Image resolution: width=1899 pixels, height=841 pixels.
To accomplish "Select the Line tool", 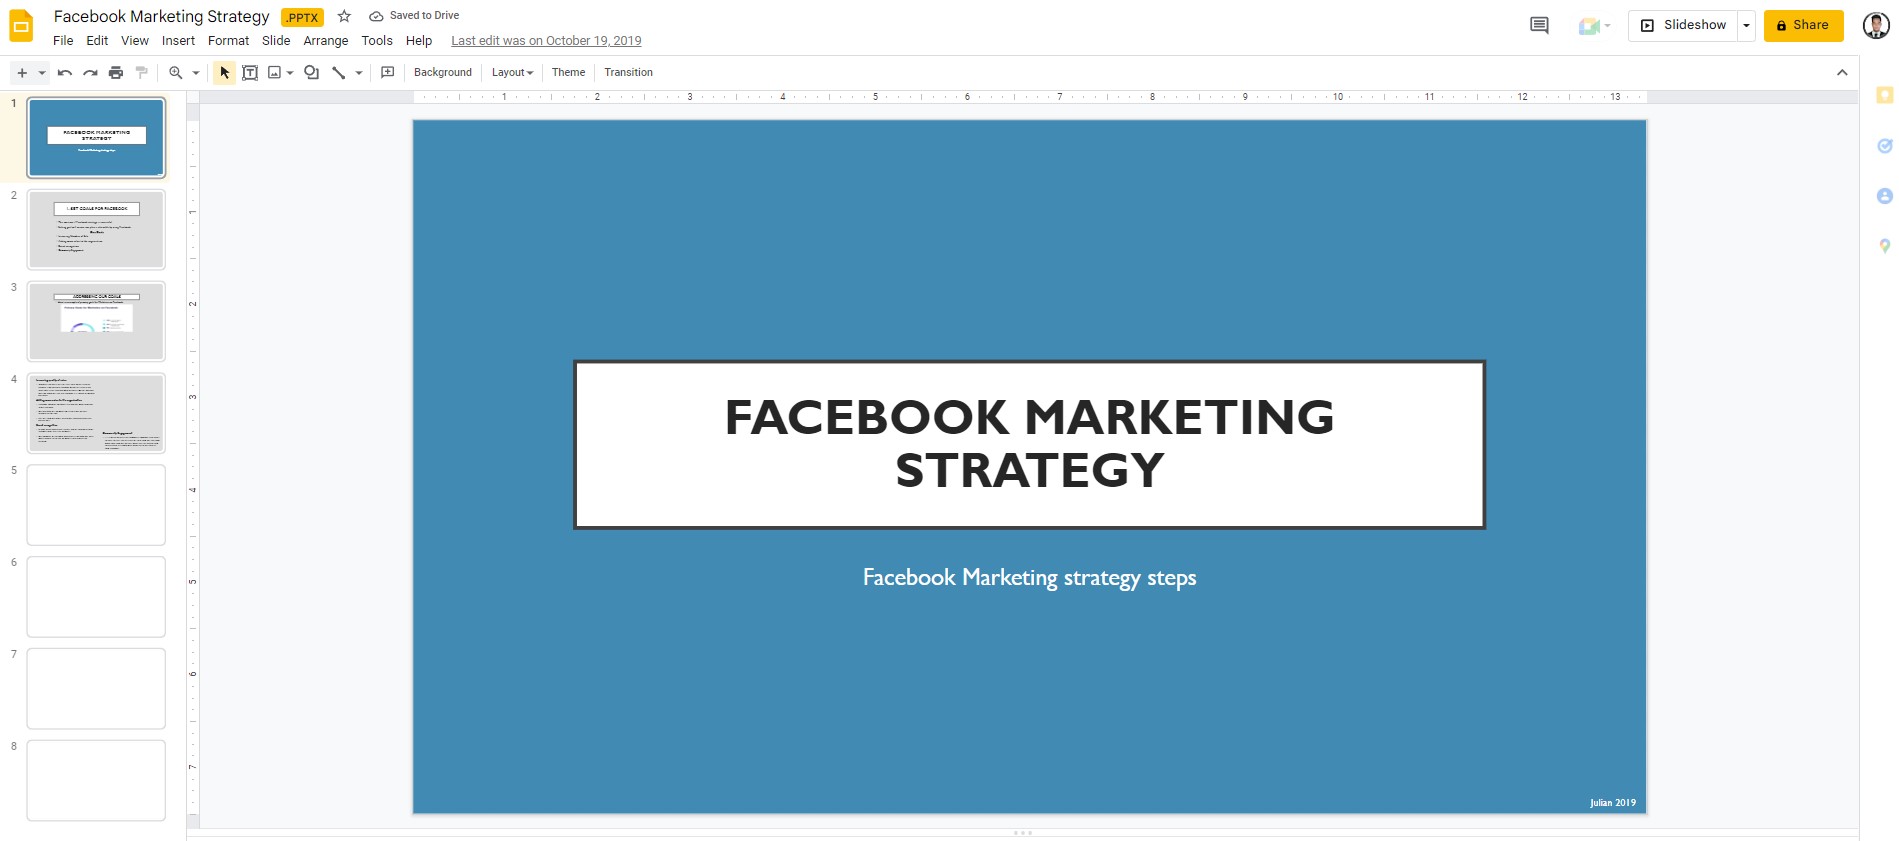I will point(339,73).
